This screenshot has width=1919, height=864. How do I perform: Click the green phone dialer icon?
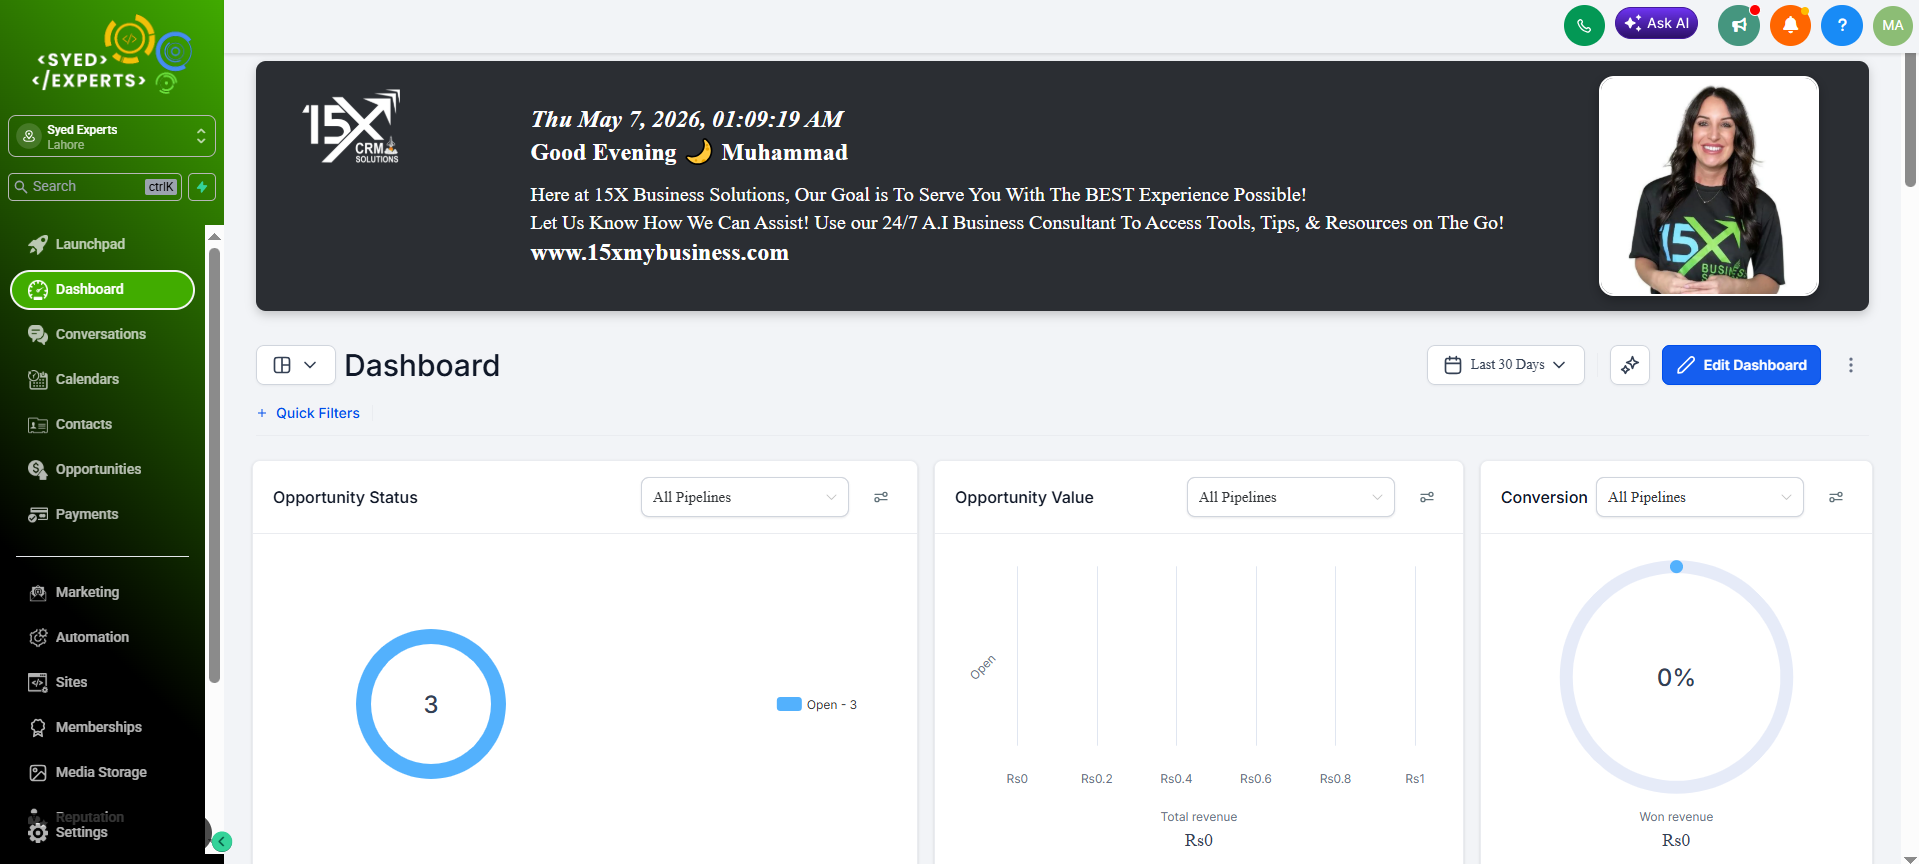(1584, 25)
